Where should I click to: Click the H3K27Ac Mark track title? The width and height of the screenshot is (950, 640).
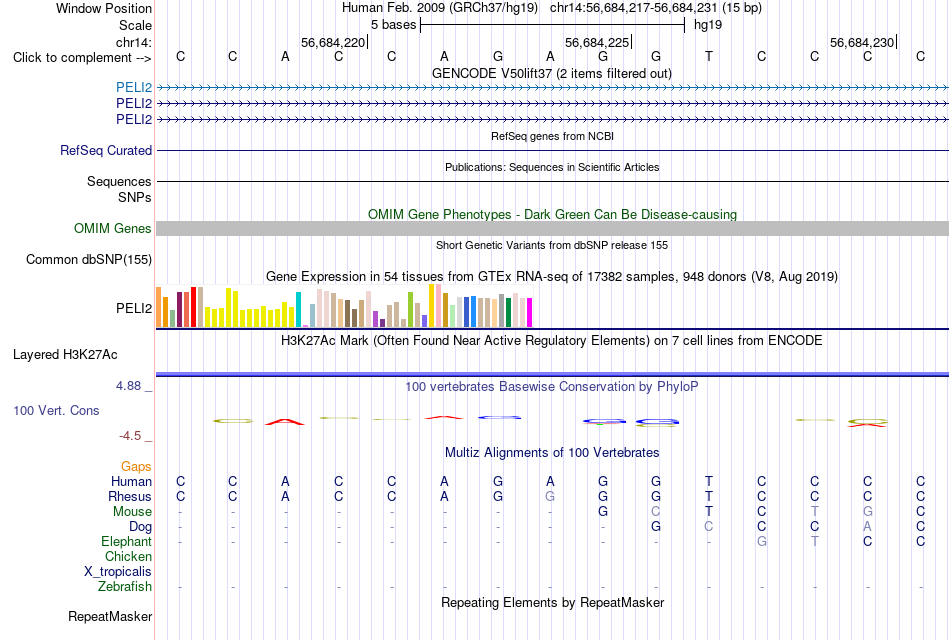tap(552, 341)
